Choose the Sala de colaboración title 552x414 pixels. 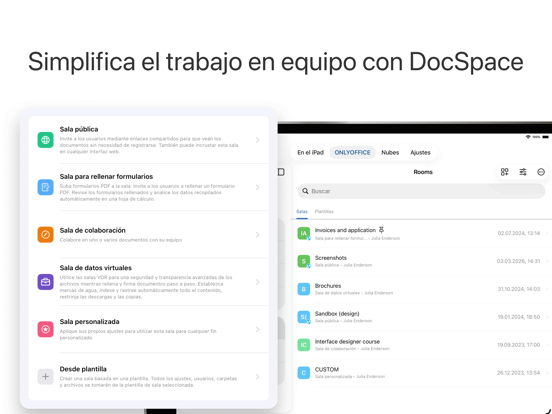point(93,230)
